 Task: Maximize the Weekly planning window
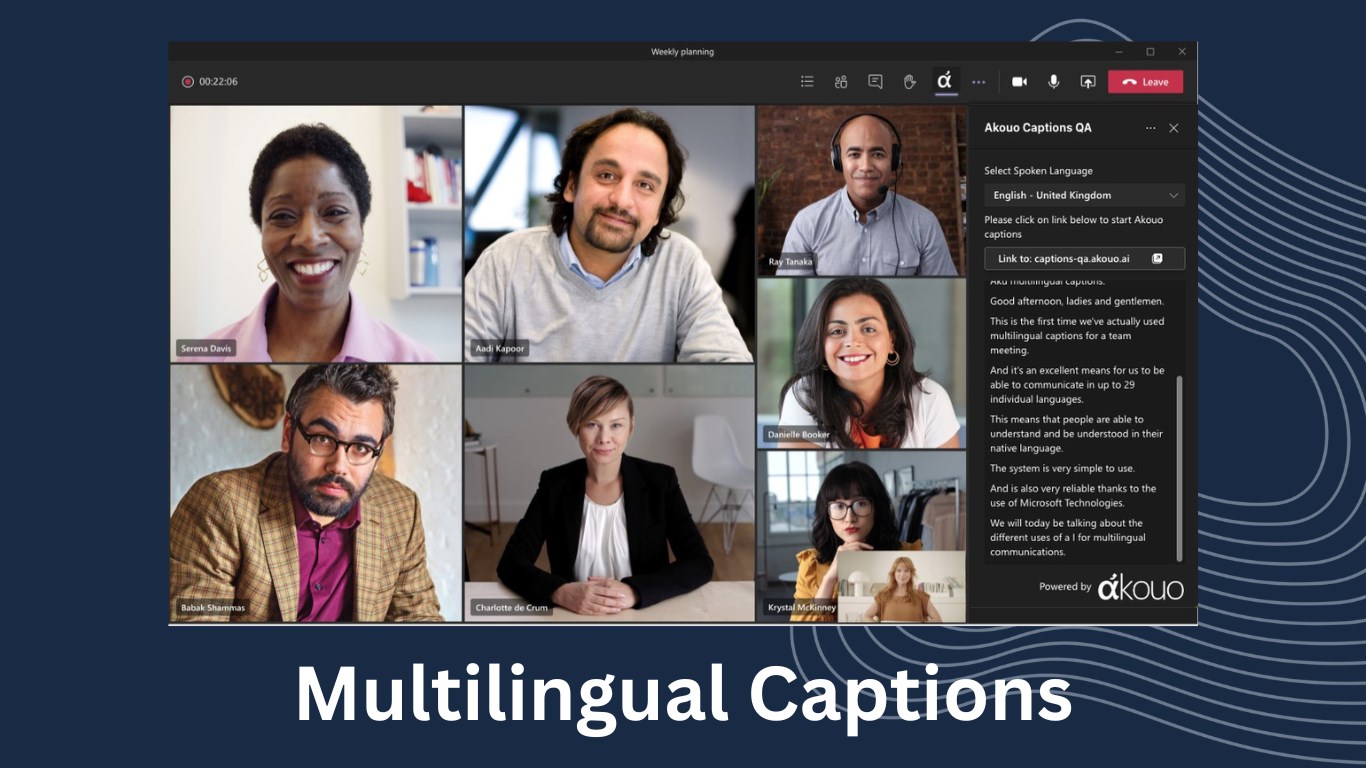pos(1150,52)
